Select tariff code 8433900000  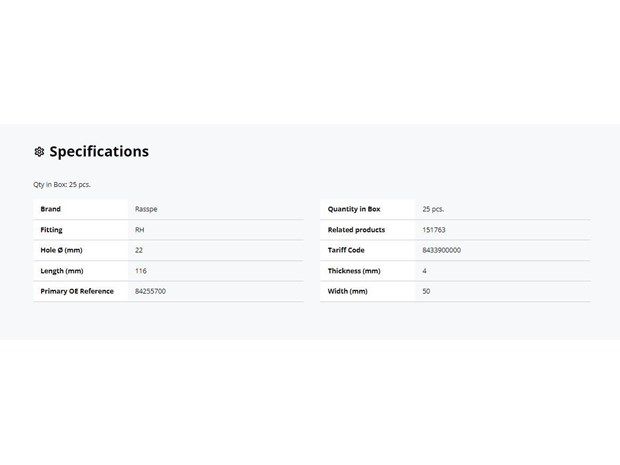click(x=441, y=250)
